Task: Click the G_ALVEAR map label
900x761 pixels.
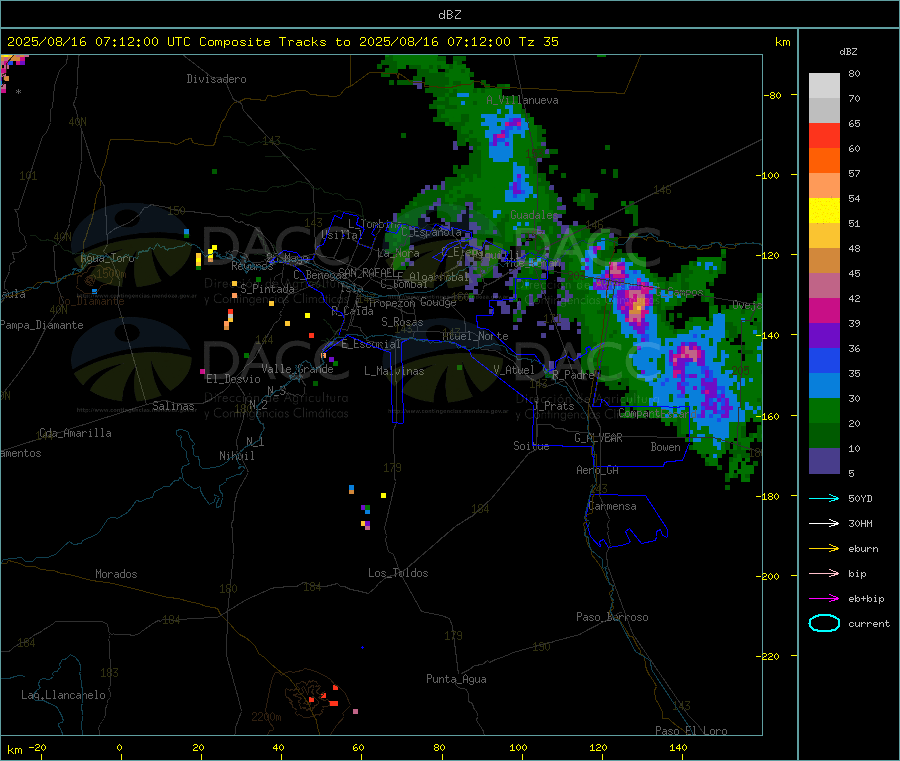Action: pos(598,438)
